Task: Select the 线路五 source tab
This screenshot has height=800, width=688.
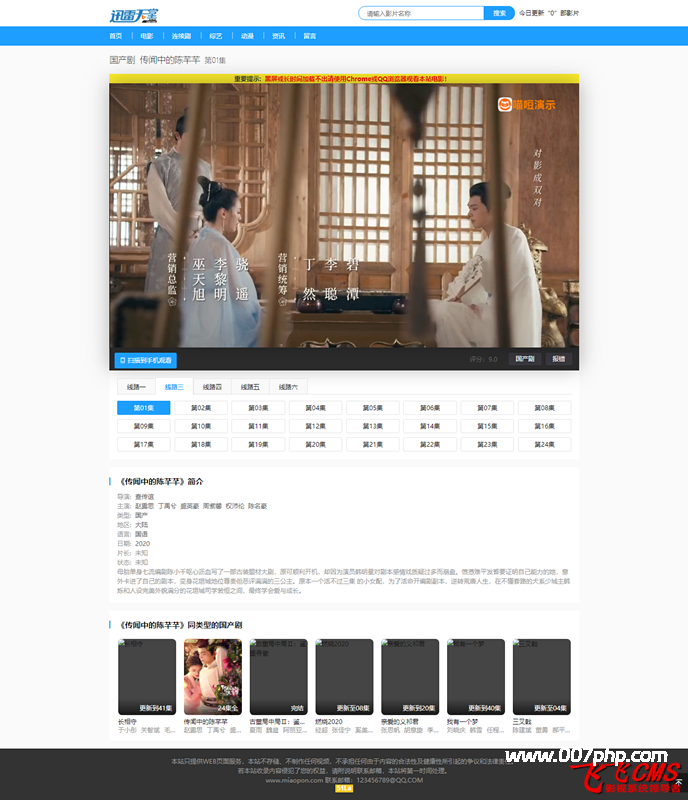Action: click(250, 386)
